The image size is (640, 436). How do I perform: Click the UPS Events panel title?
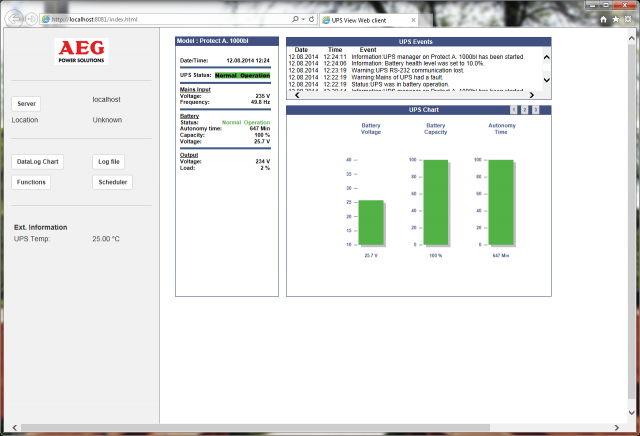click(x=416, y=42)
